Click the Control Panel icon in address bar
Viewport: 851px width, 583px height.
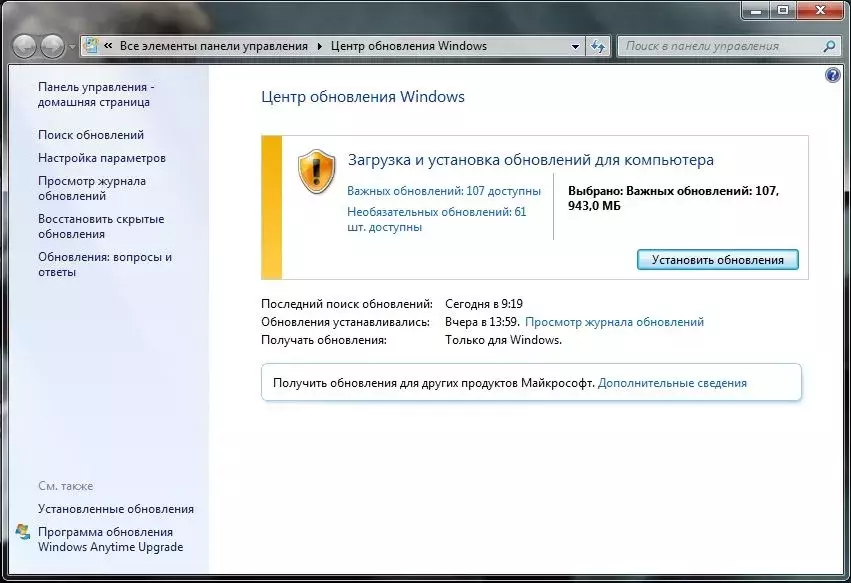click(91, 46)
